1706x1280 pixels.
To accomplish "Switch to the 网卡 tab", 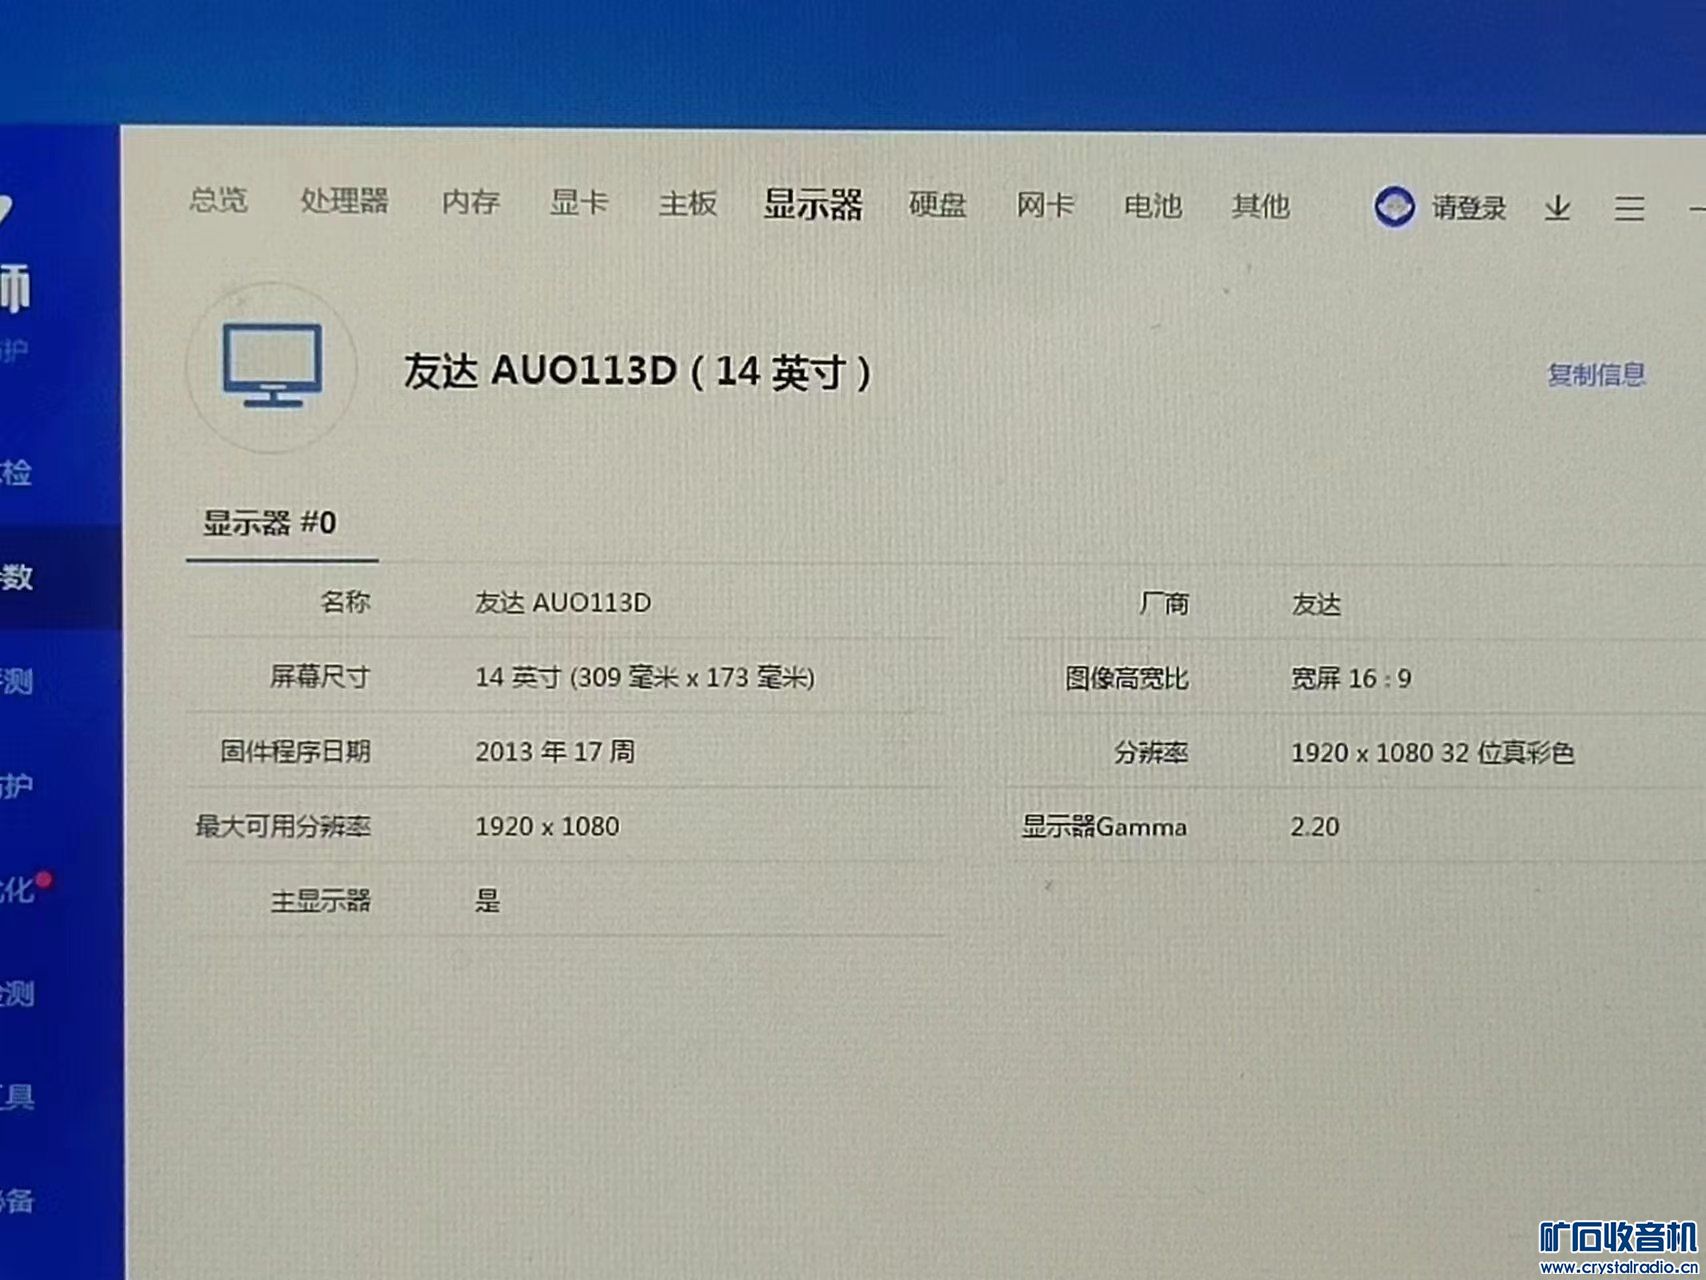I will [x=1045, y=206].
